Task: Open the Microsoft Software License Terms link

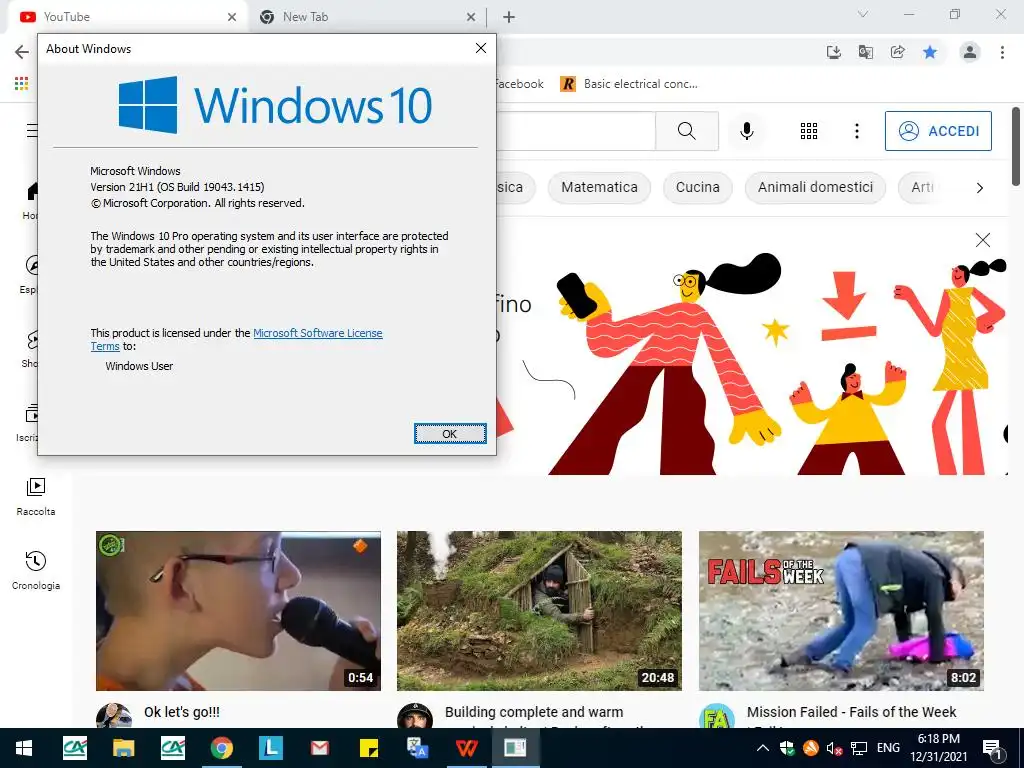Action: [x=317, y=333]
